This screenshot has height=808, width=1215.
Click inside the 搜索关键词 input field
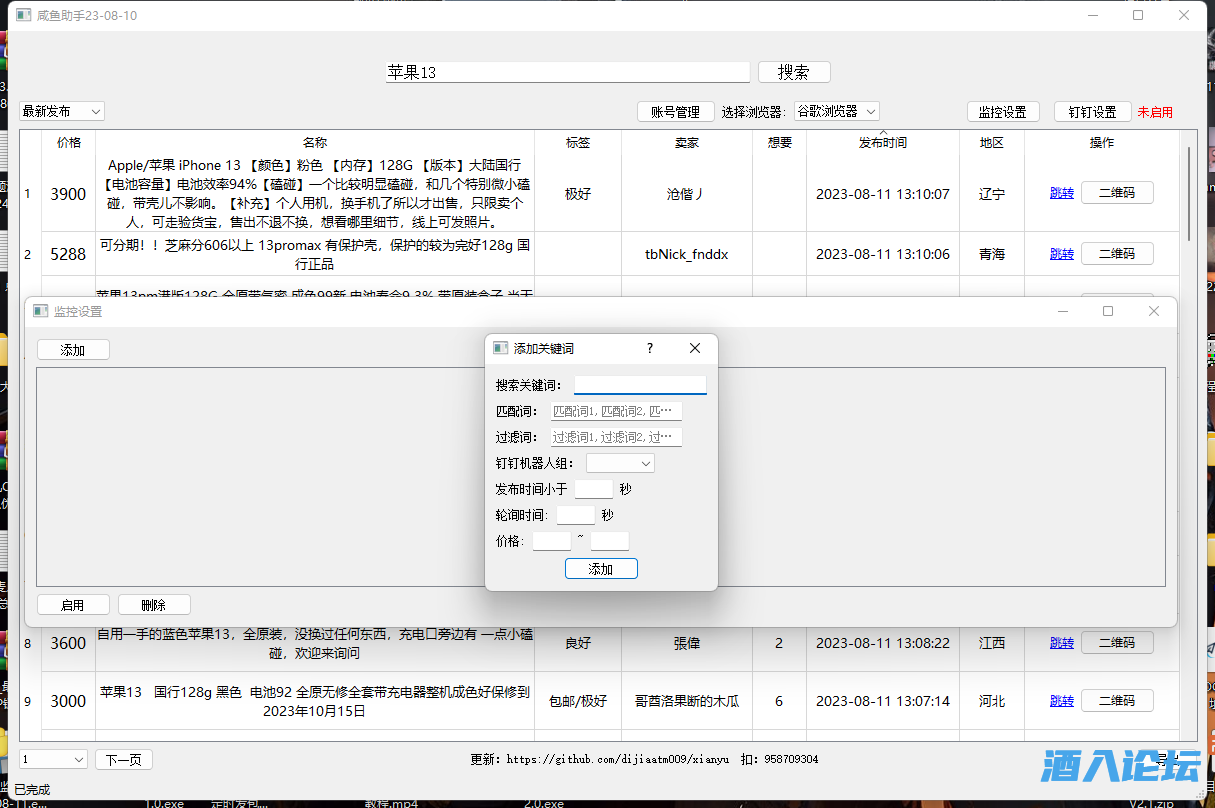click(639, 384)
